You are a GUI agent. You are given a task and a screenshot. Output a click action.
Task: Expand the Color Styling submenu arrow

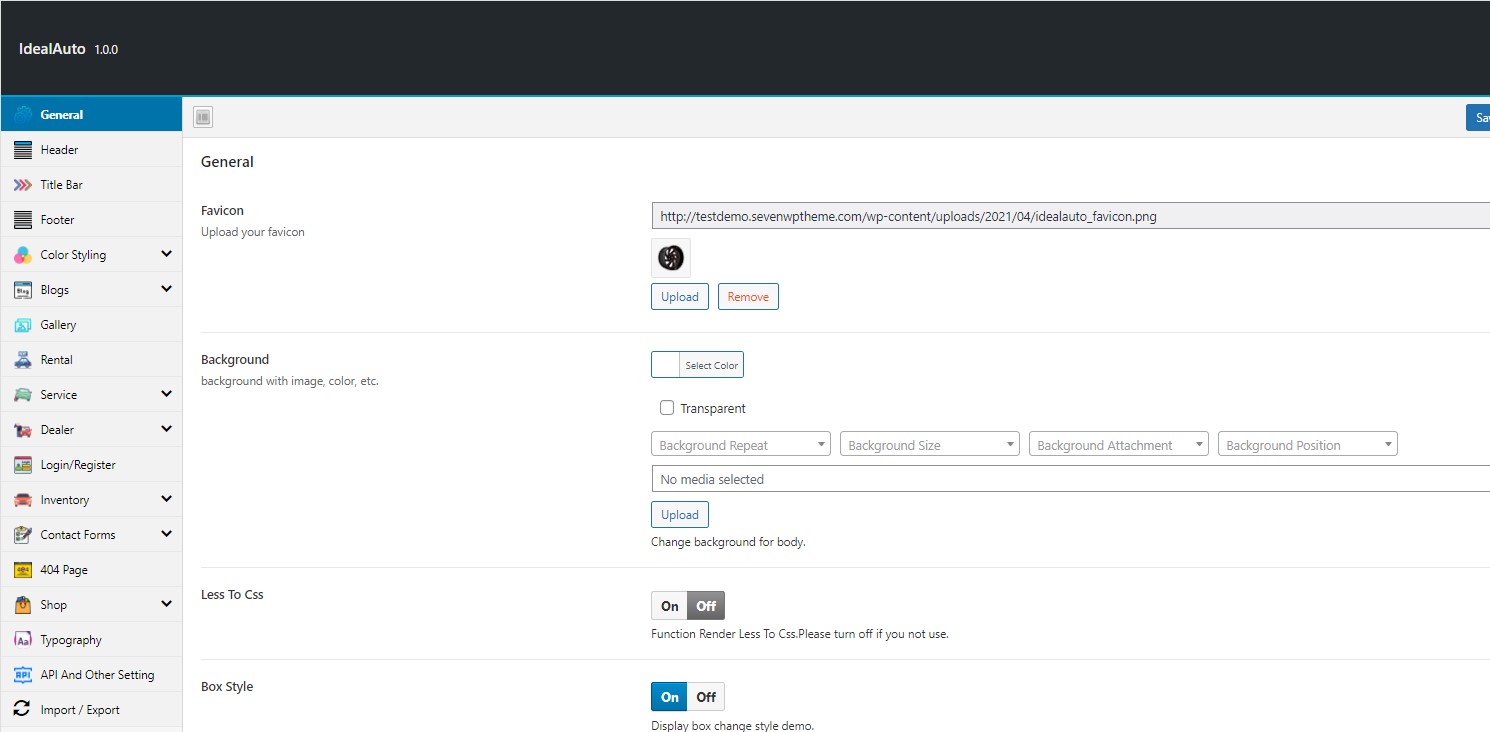(166, 254)
